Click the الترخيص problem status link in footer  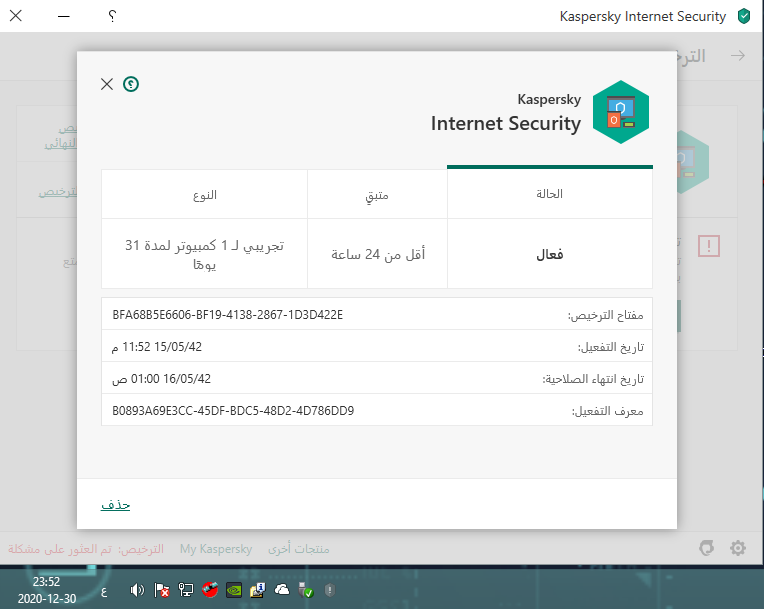pyautogui.click(x=86, y=549)
